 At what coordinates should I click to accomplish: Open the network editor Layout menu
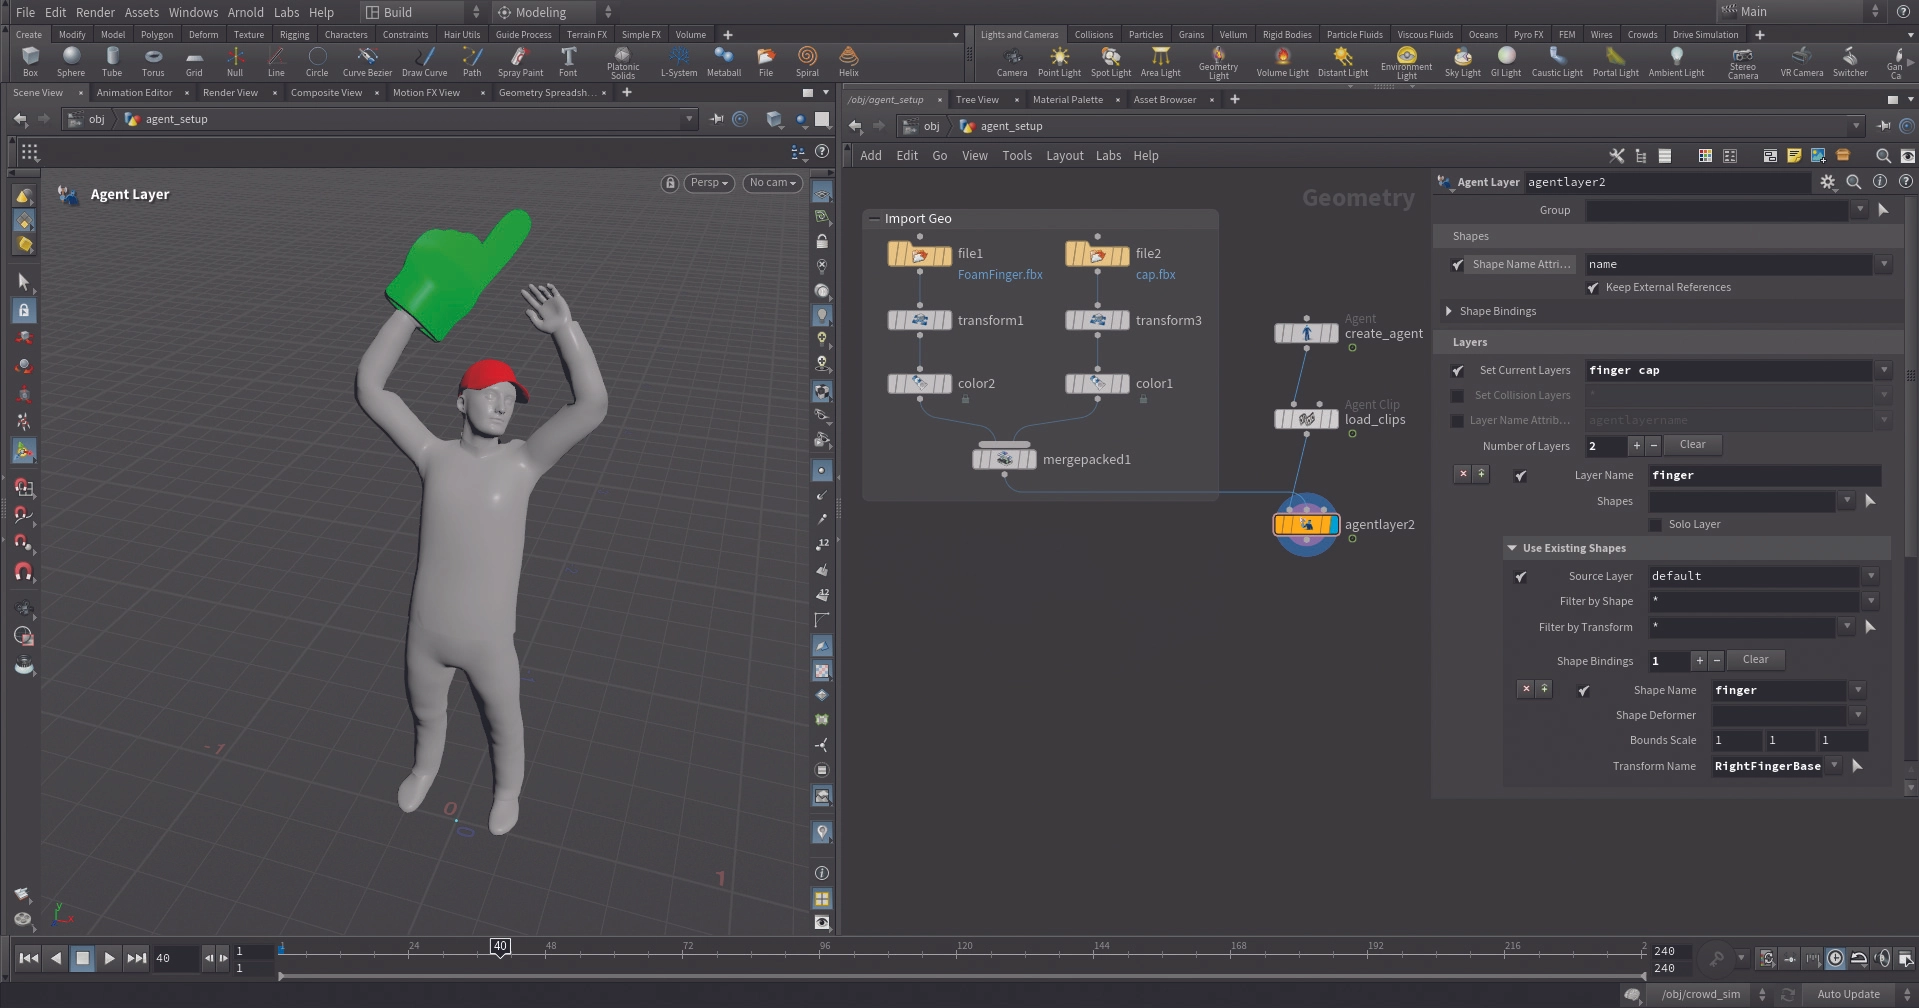[x=1064, y=155]
